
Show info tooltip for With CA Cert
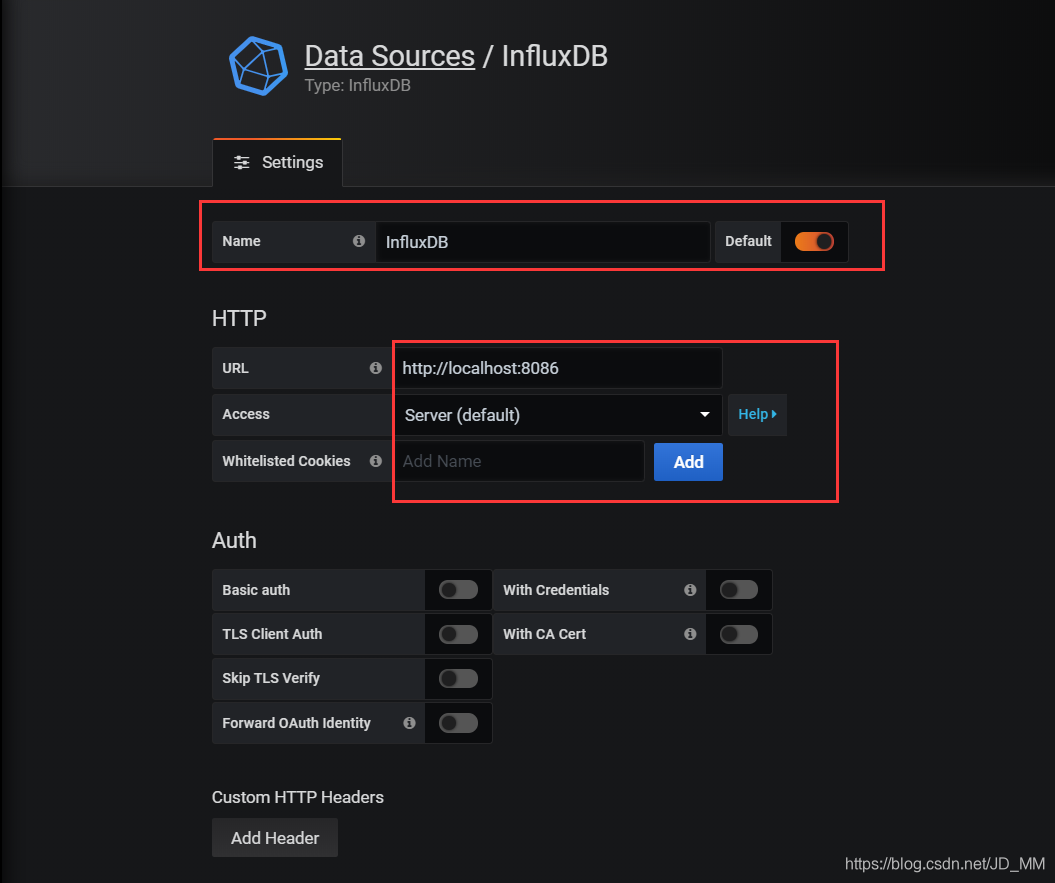[x=690, y=634]
